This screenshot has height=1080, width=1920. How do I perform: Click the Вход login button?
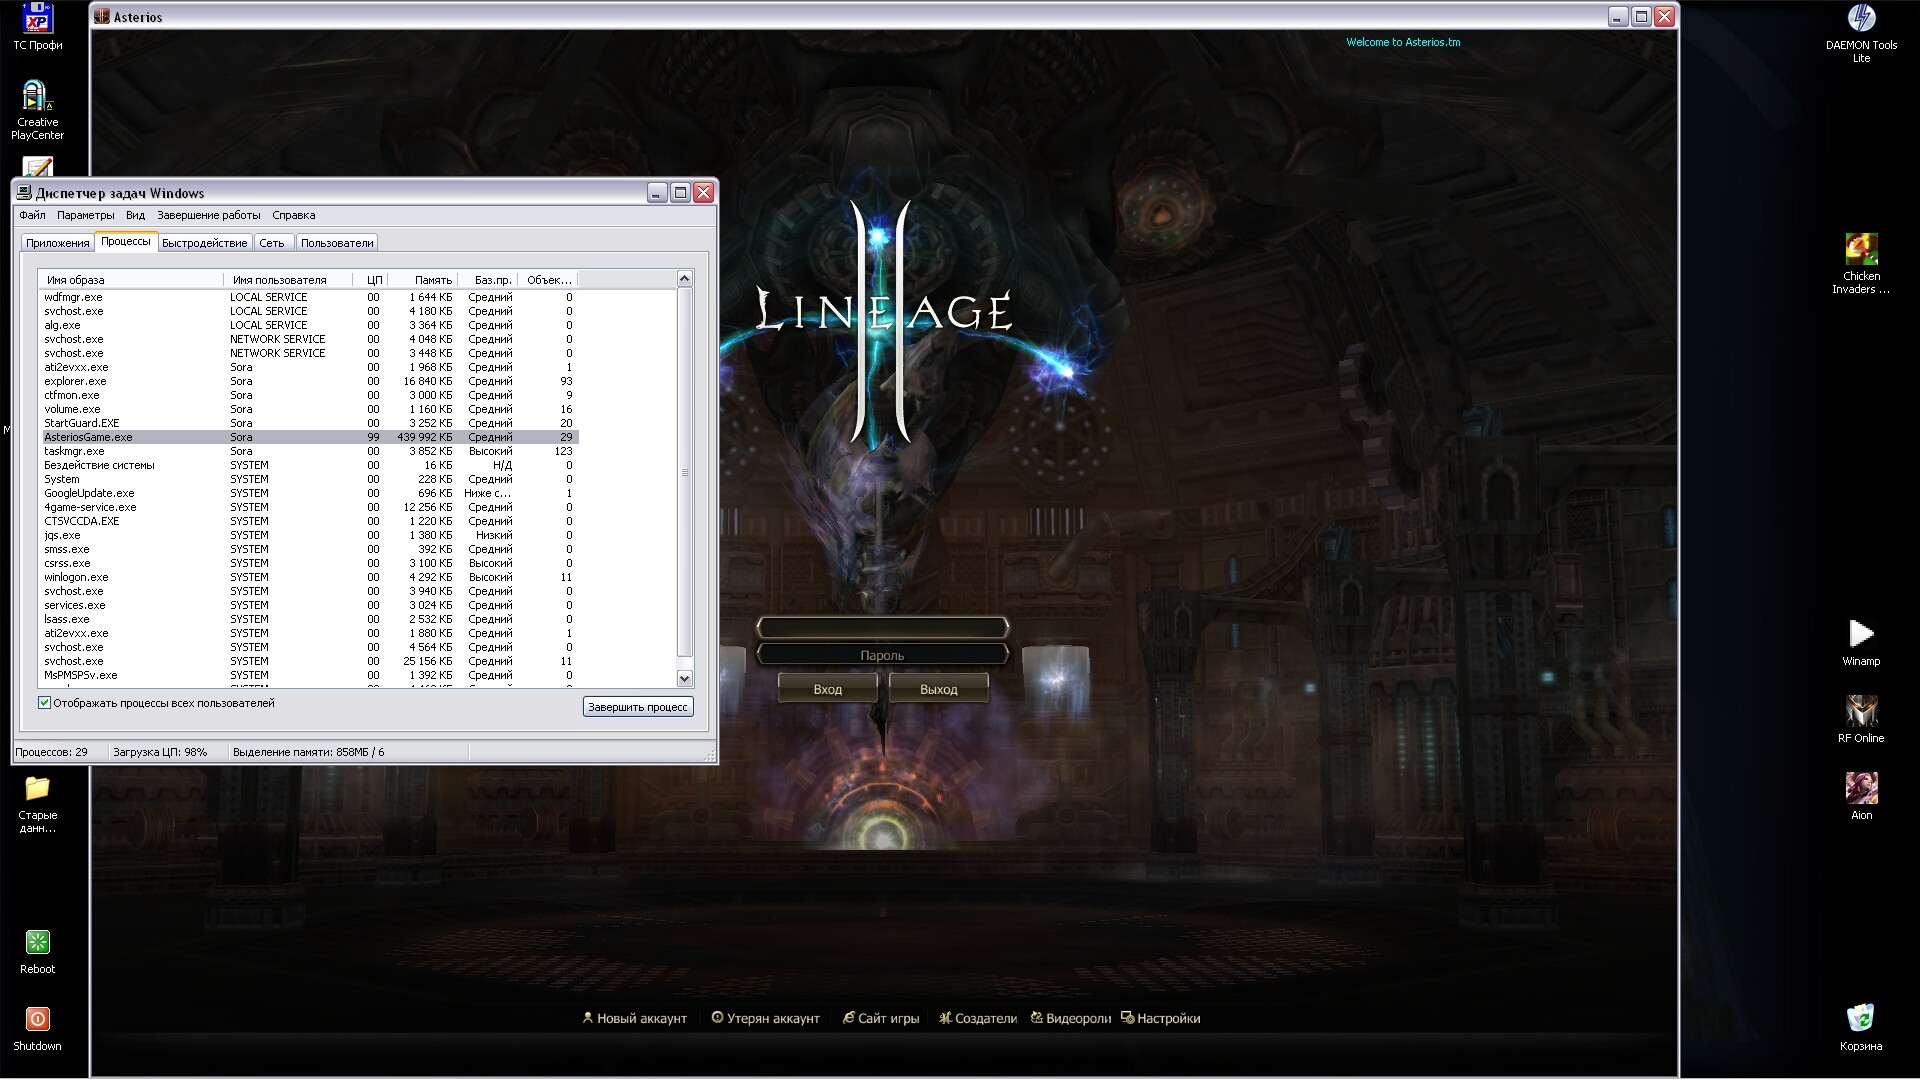coord(828,689)
